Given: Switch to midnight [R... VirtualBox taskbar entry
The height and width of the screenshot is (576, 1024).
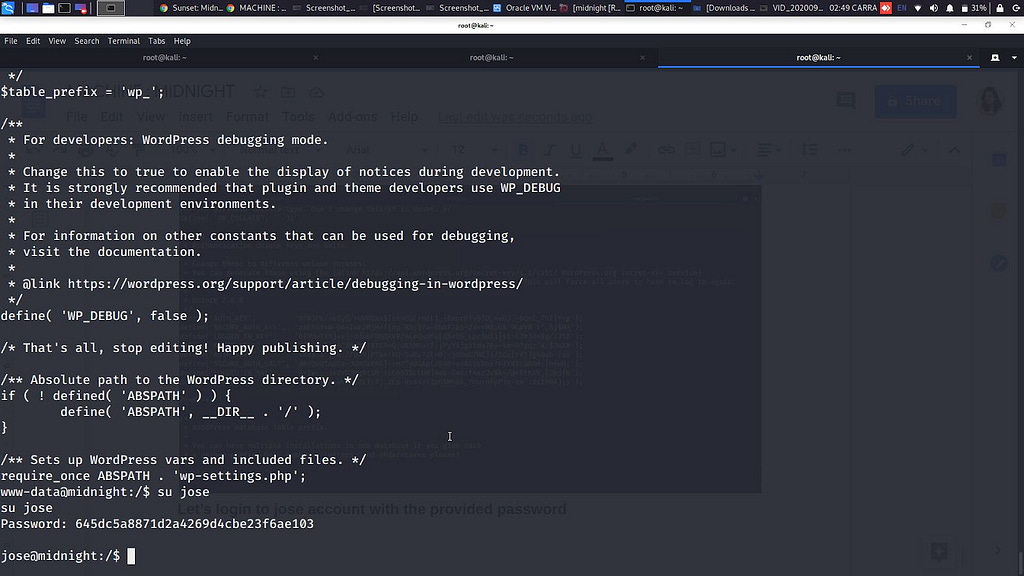Looking at the screenshot, I should coord(590,8).
